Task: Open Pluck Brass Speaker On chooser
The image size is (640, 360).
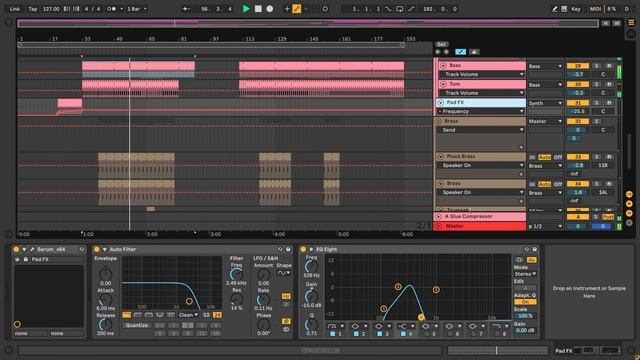Action: [481, 165]
